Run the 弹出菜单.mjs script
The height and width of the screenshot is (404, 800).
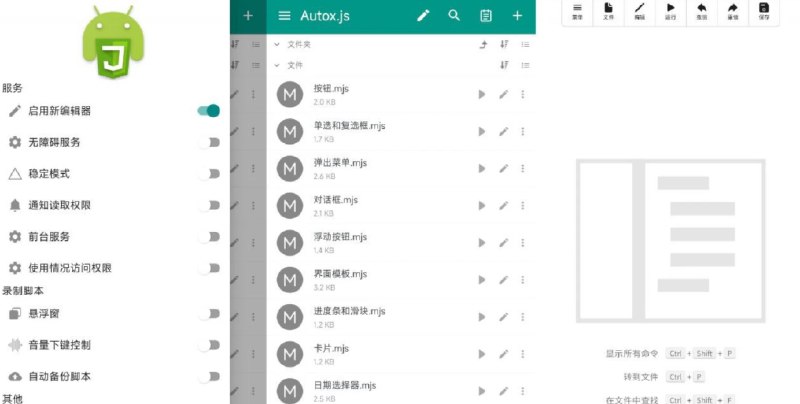481,168
